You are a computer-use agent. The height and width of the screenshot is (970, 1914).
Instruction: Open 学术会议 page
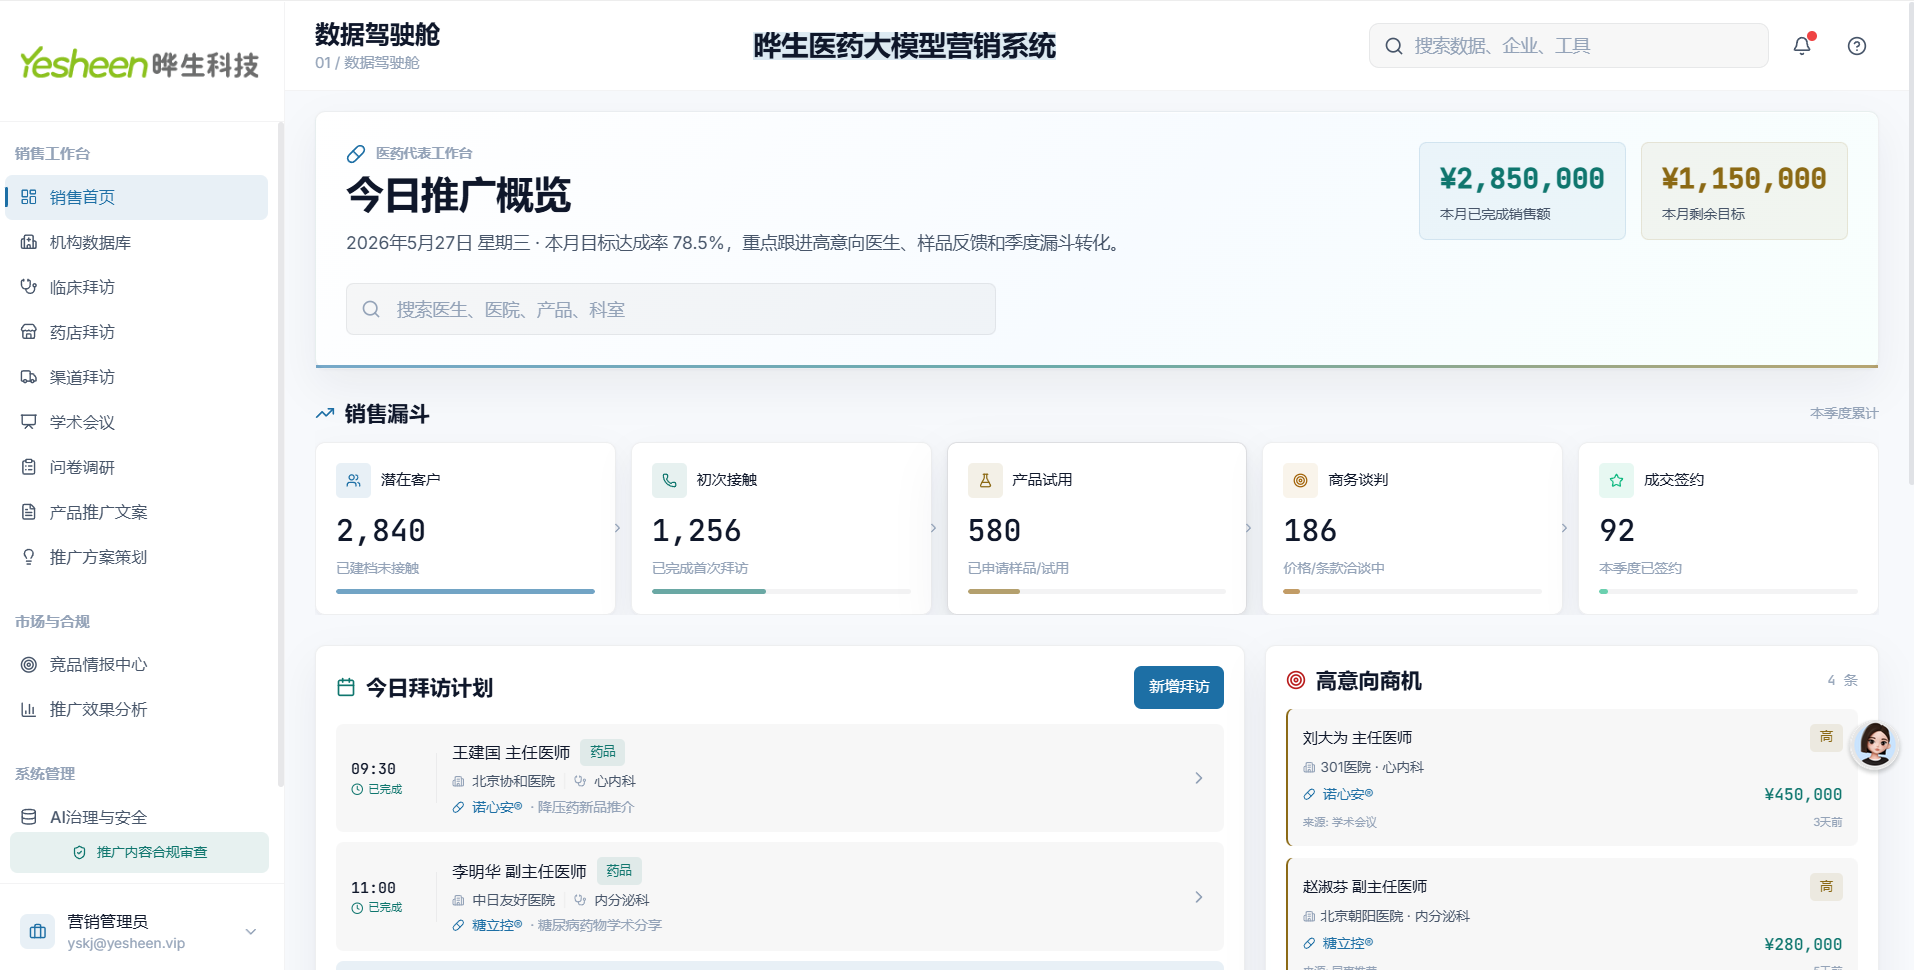tap(137, 422)
